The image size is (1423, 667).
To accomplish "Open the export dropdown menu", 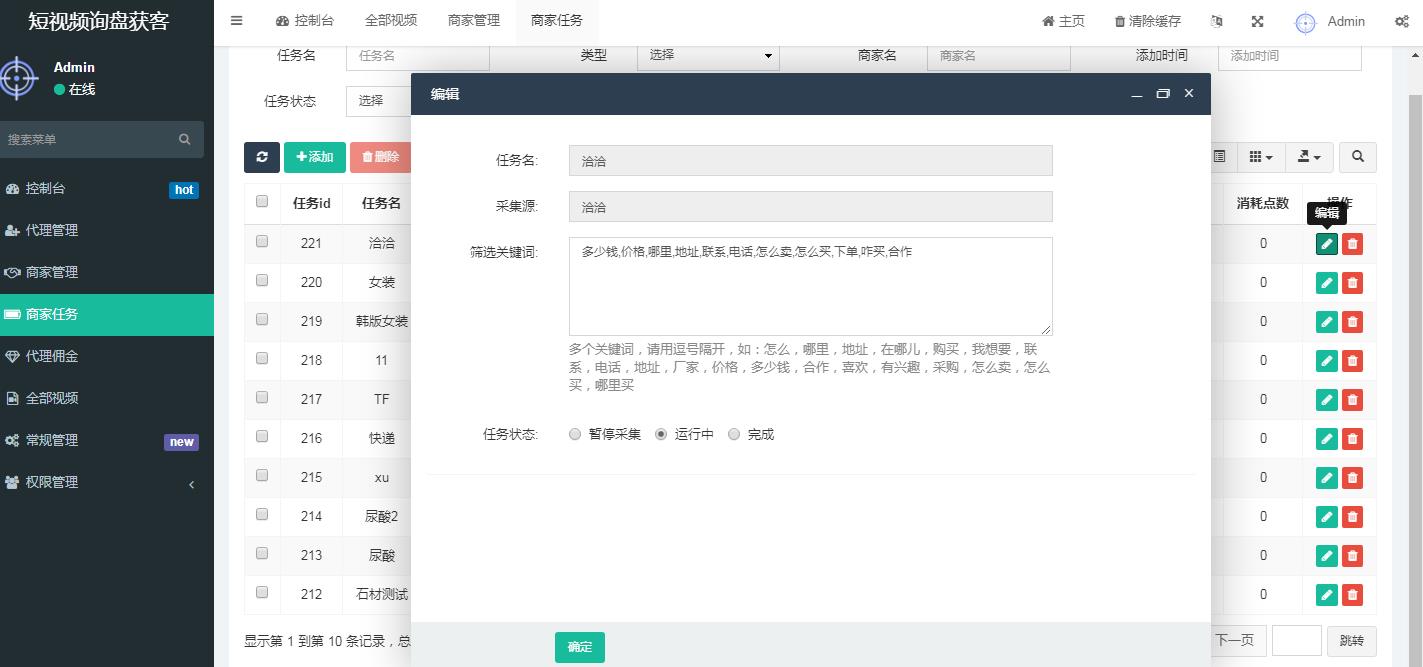I will [x=1308, y=157].
